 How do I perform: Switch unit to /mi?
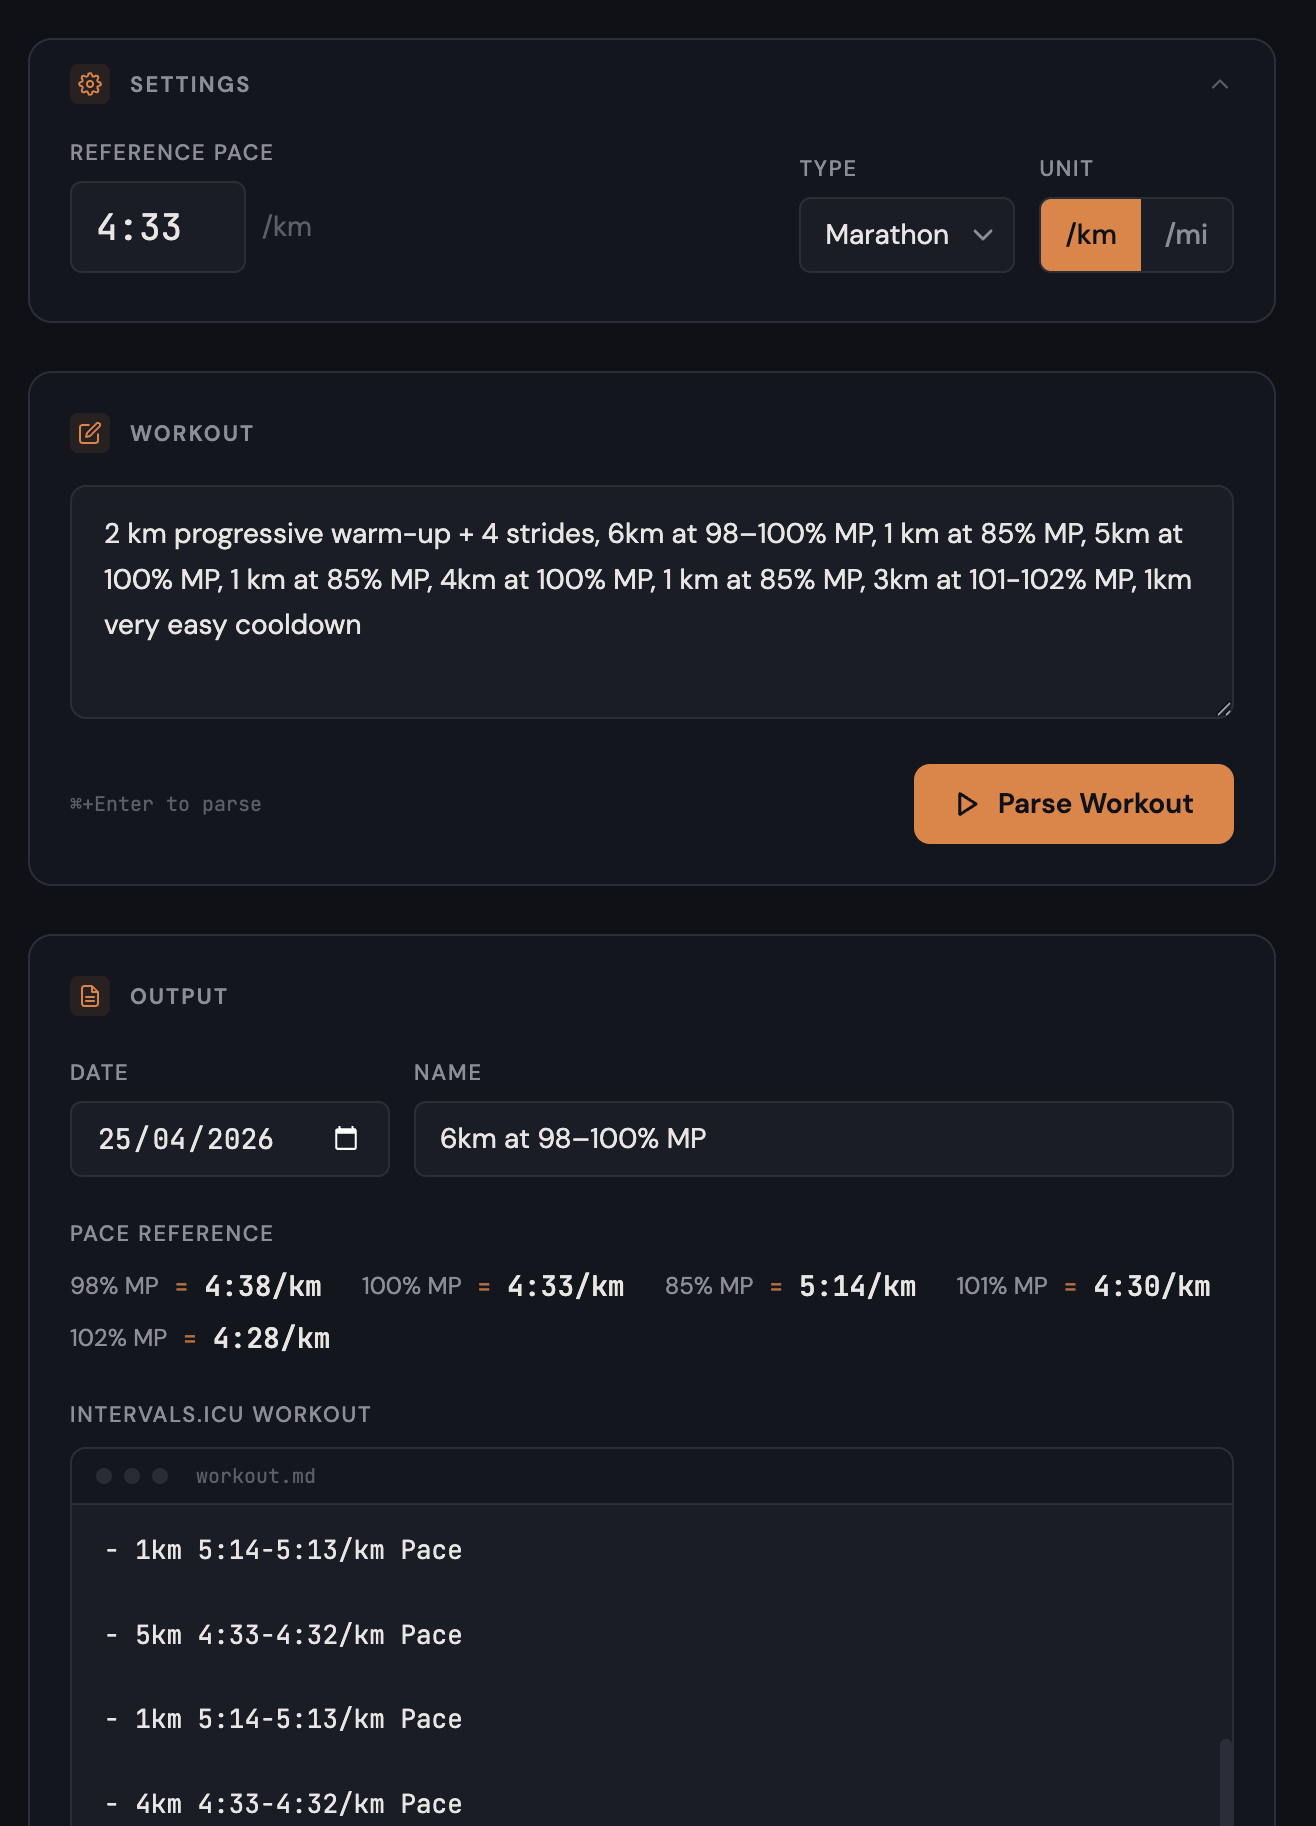(1186, 235)
